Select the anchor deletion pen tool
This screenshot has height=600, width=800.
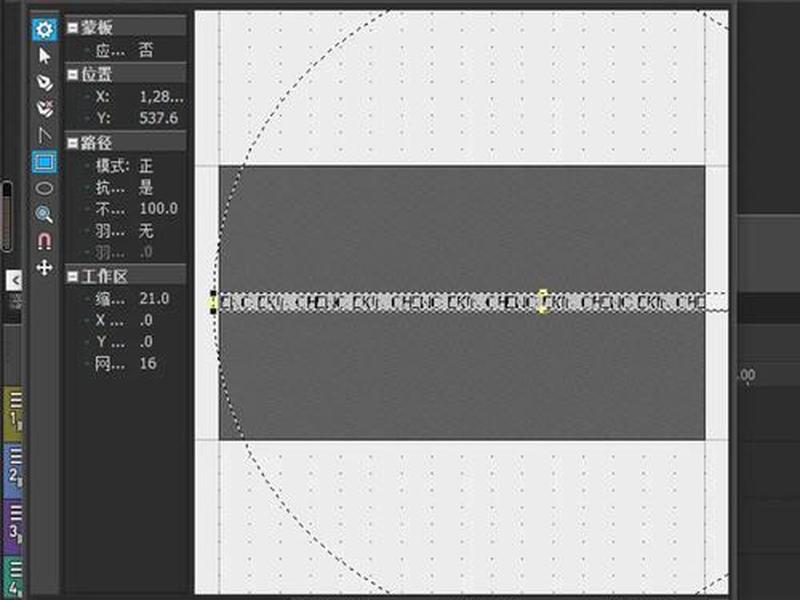(x=44, y=109)
